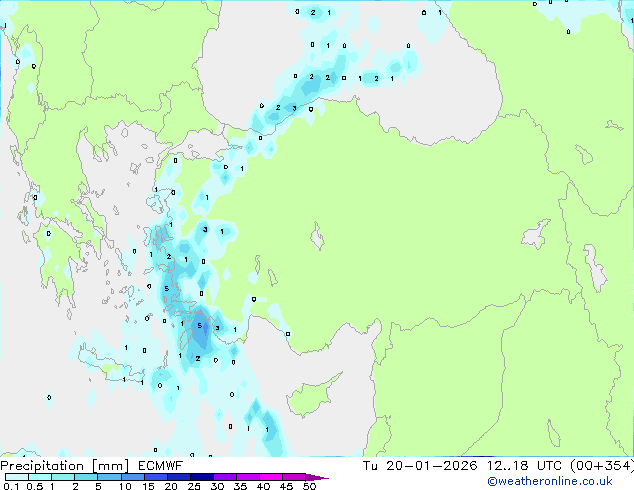Select the 1–2 mm legend color swatch
Screen dimensions: 634x490
(63, 477)
